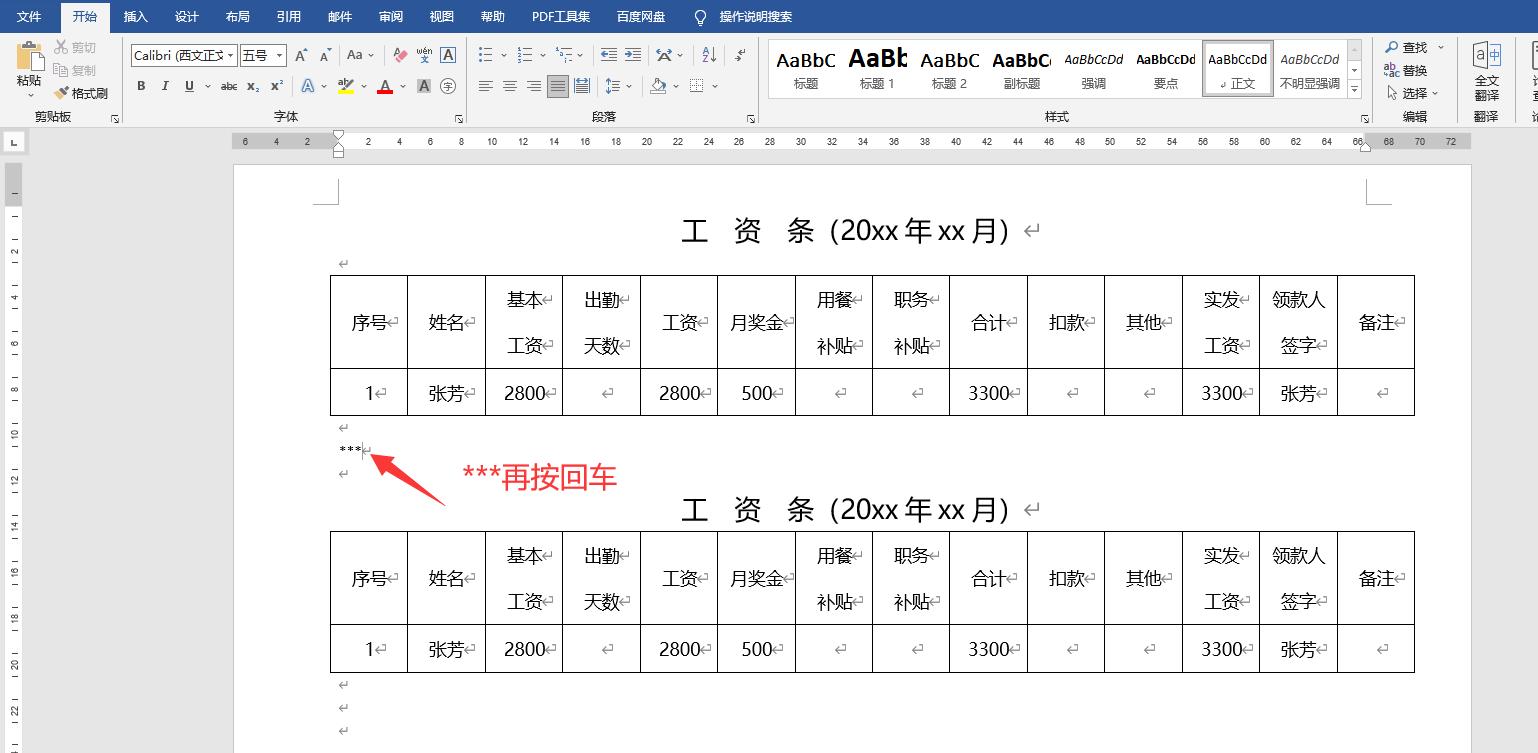Screen dimensions: 1538x753
Task: Click the Show/Hide paragraph marks icon
Action: click(x=738, y=55)
